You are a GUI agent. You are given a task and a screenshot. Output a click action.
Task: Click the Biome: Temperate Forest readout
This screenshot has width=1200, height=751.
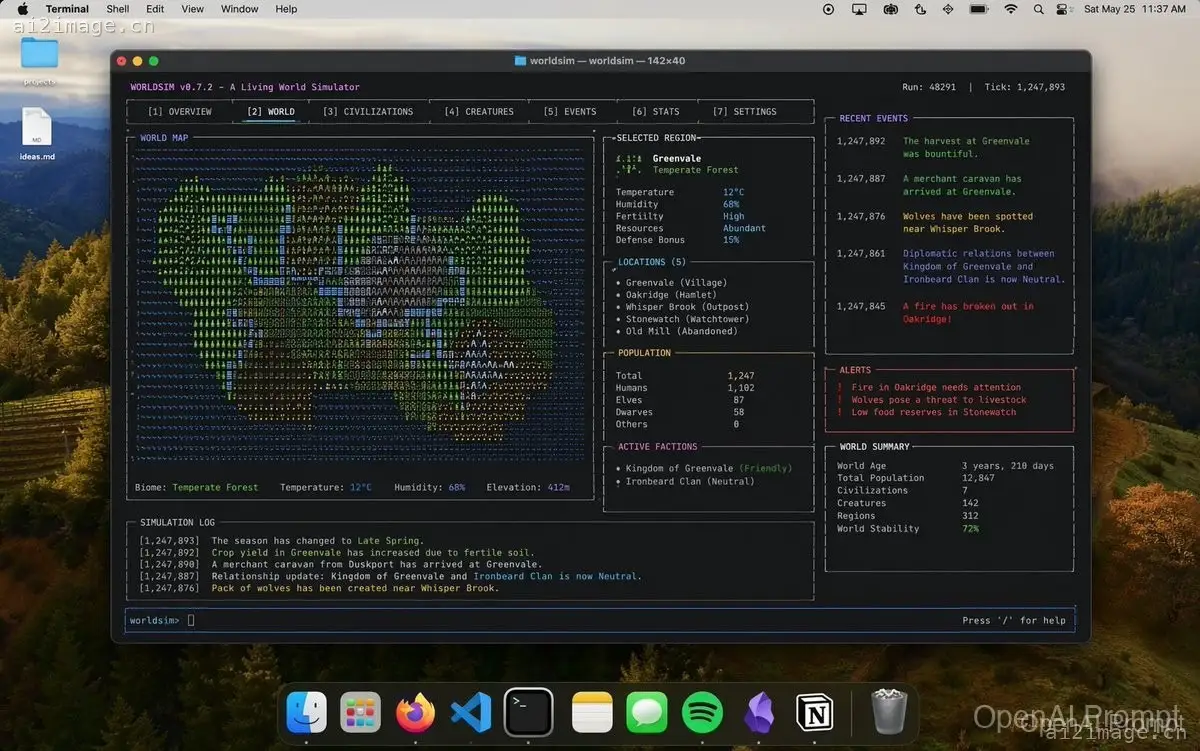(x=196, y=487)
